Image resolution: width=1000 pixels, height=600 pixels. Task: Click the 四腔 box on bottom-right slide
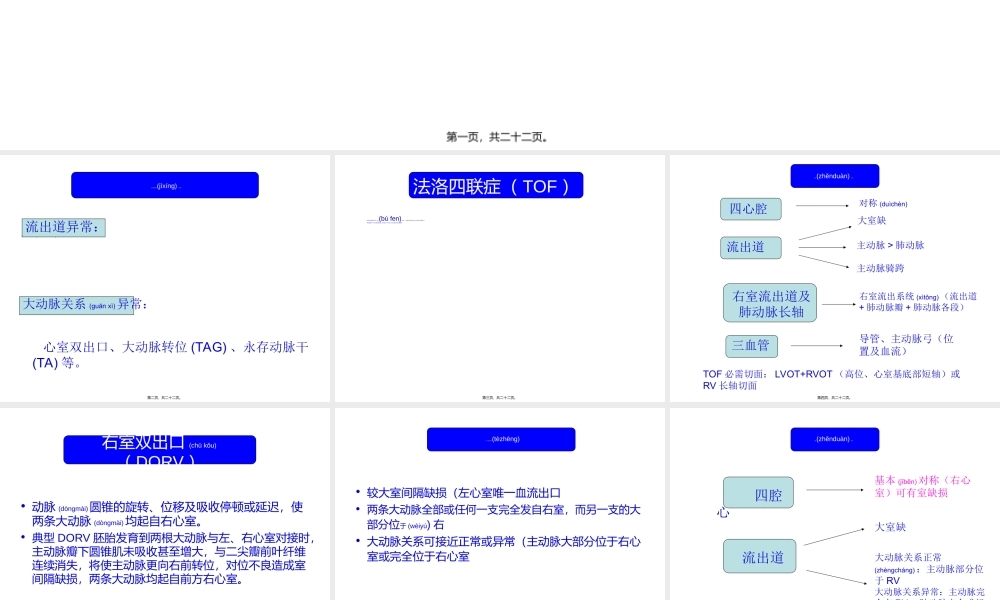tap(758, 492)
